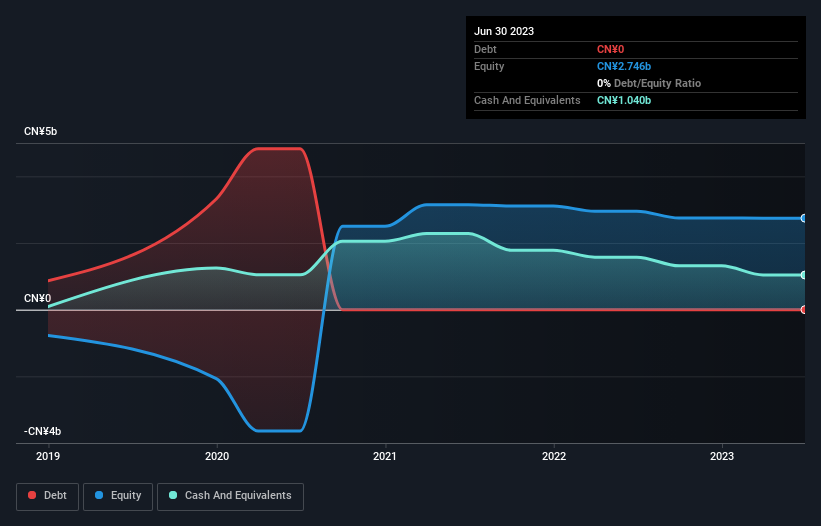The image size is (821, 526).
Task: Select the 2022 x-axis label
Action: (x=554, y=456)
